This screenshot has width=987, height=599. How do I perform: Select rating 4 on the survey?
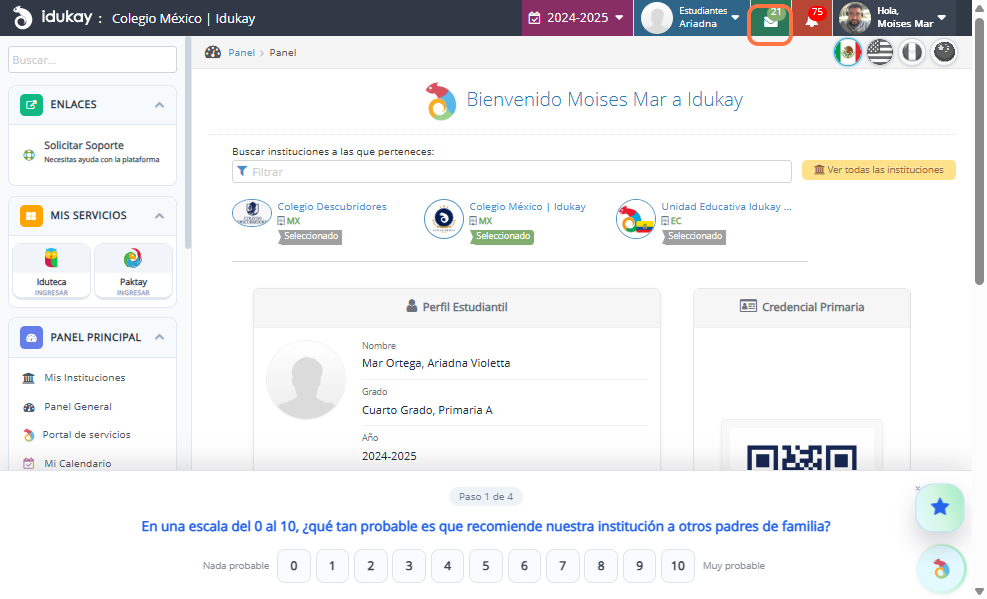pos(448,566)
